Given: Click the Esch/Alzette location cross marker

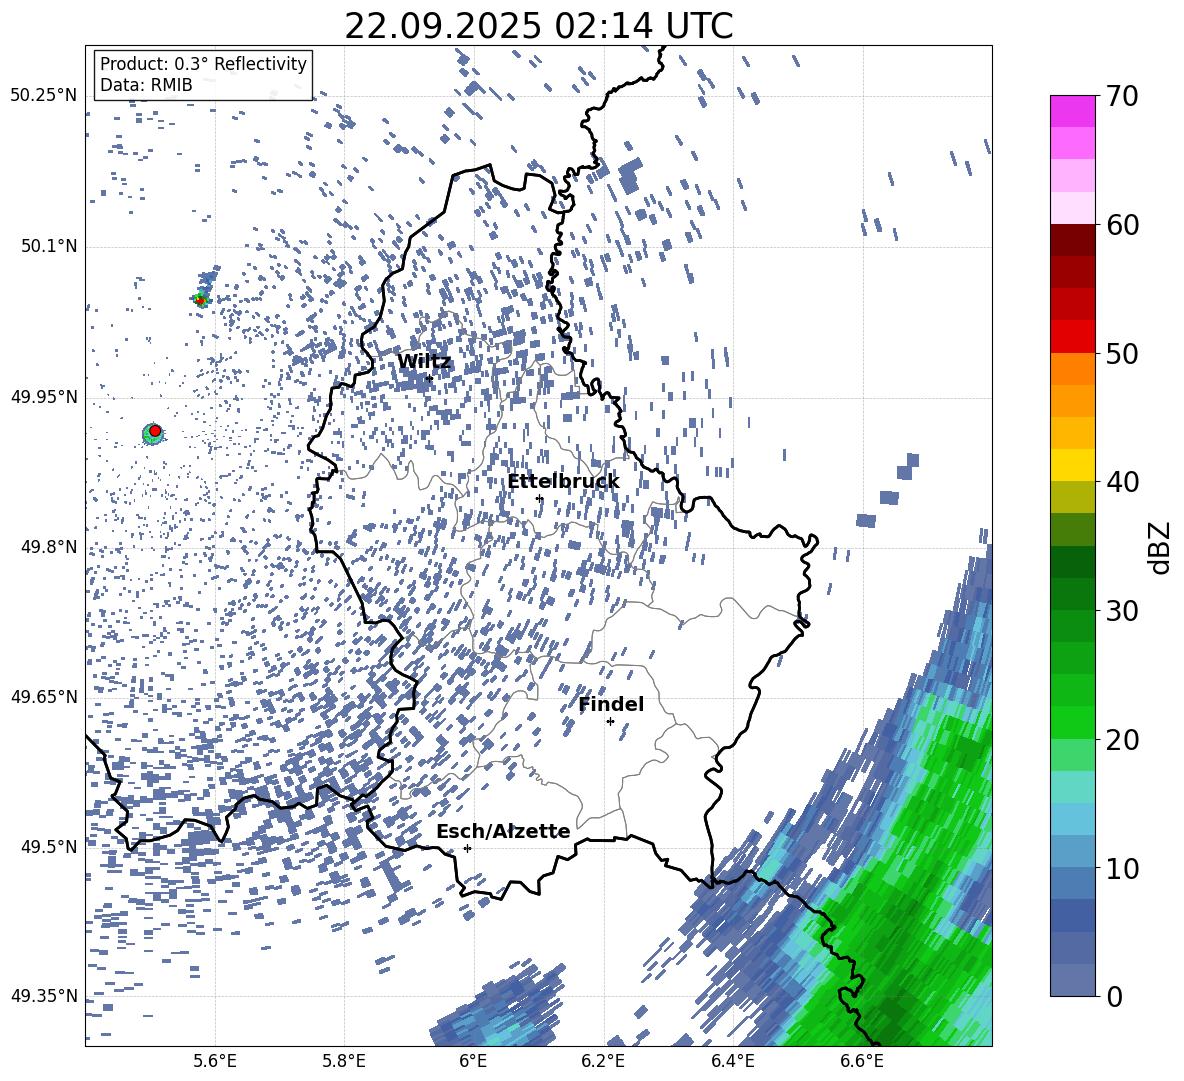Looking at the screenshot, I should (x=467, y=848).
